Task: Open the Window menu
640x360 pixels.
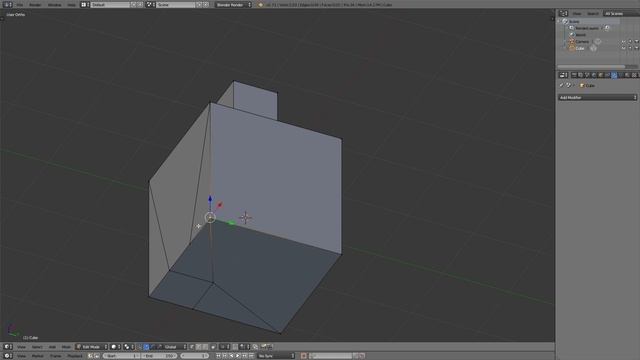Action: pyautogui.click(x=54, y=5)
